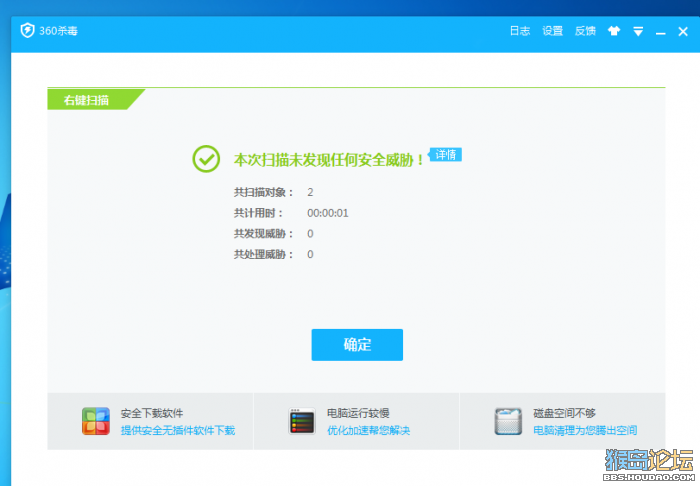The image size is (700, 486).
Task: Click the 360杀毒 title text
Action: coord(58,31)
